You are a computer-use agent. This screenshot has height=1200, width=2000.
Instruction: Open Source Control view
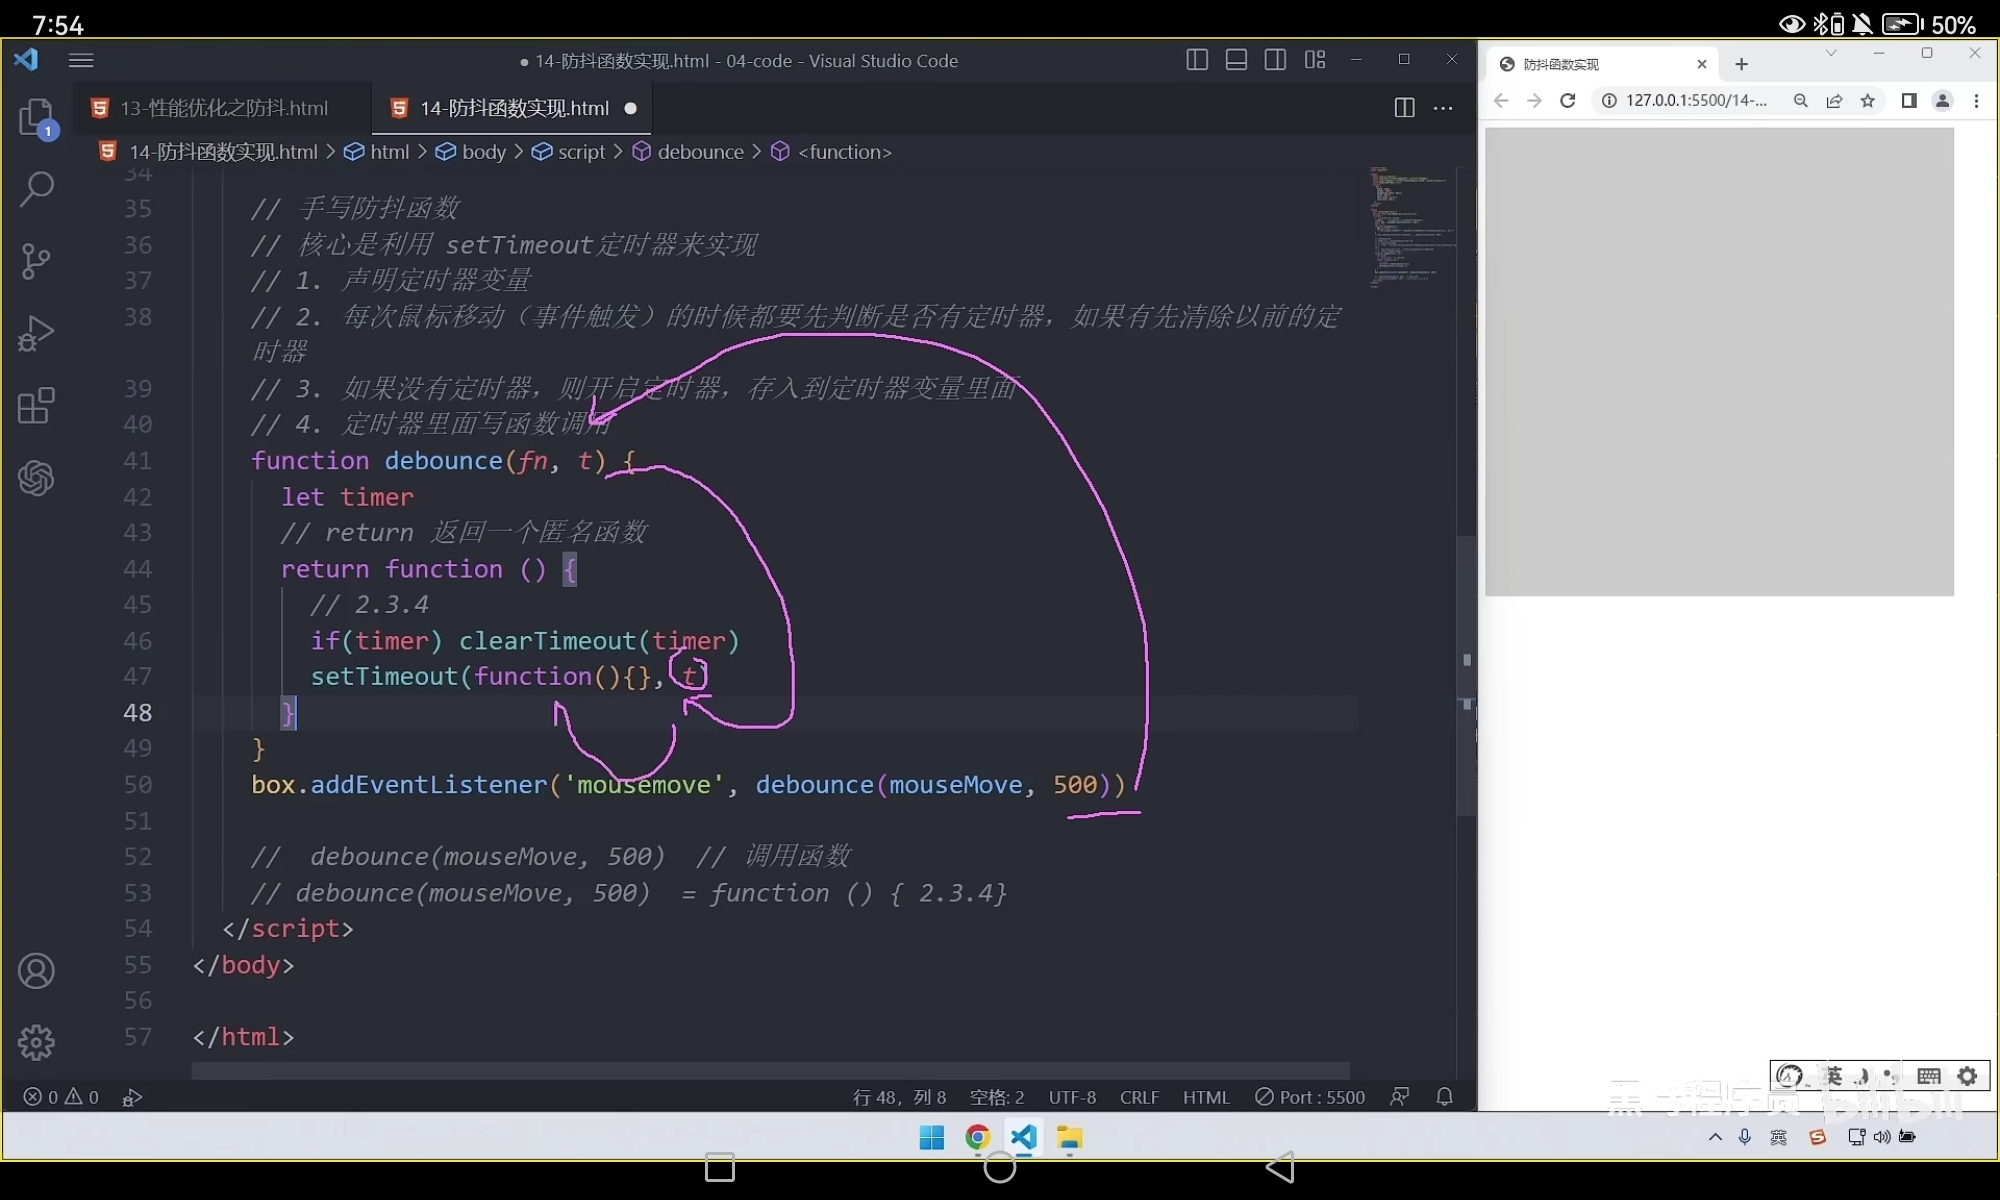36,261
